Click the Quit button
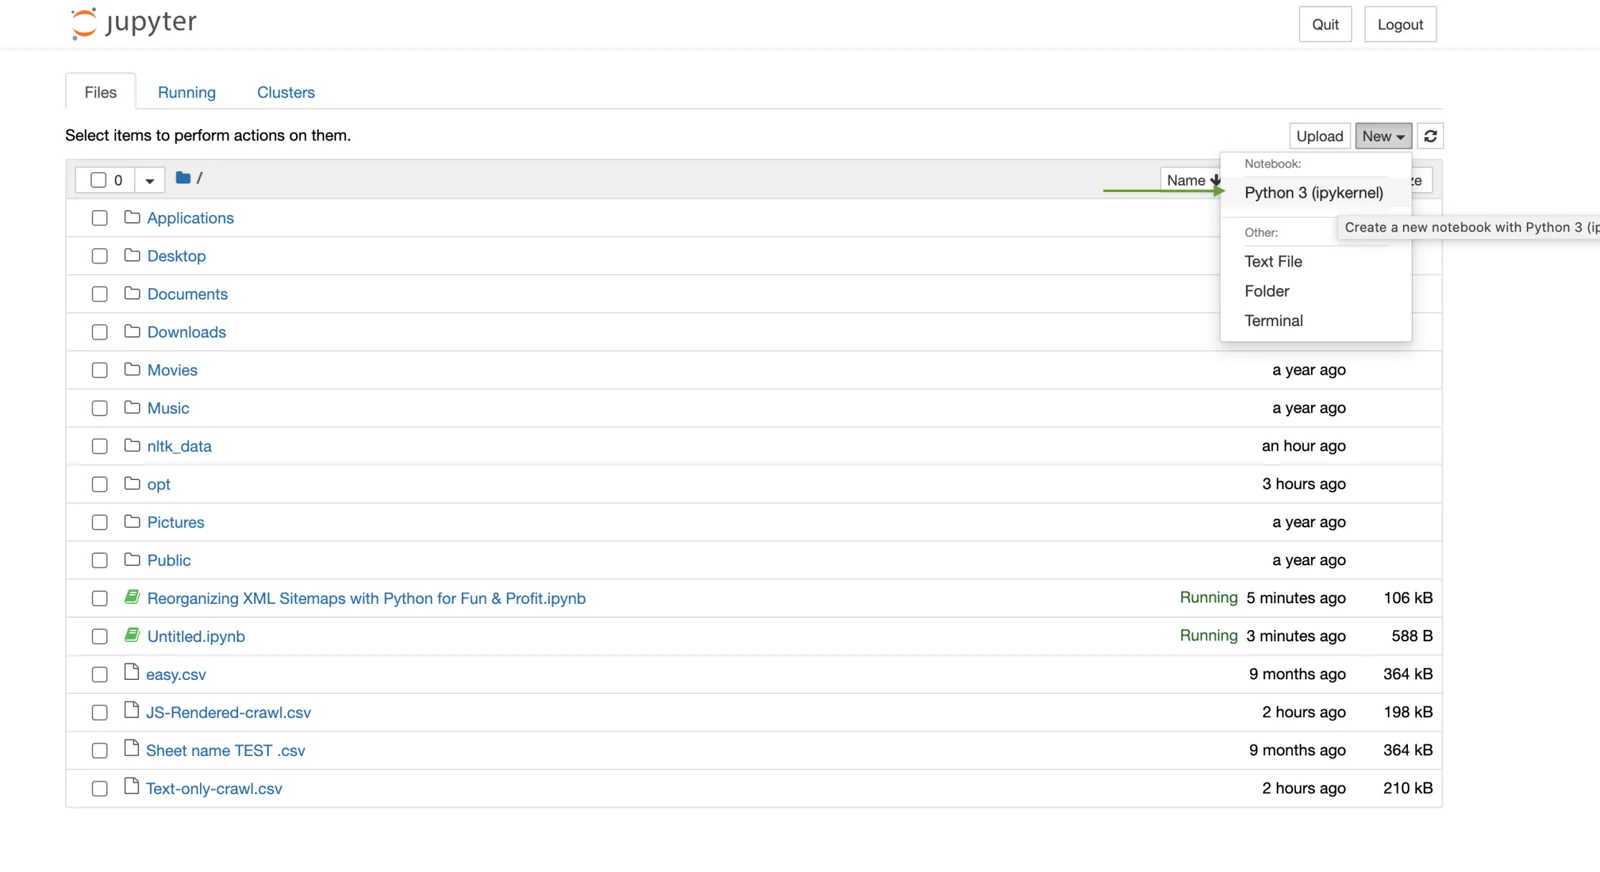Viewport: 1600px width, 872px height. pos(1325,25)
